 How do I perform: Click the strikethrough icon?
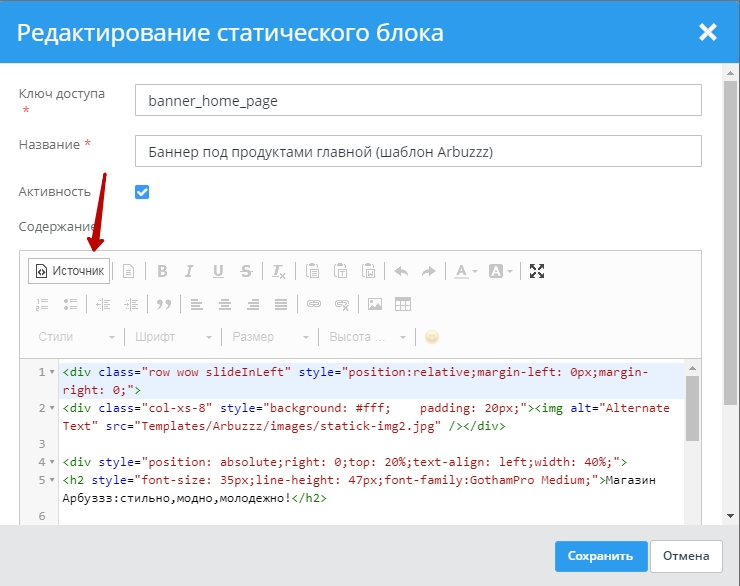pos(246,271)
